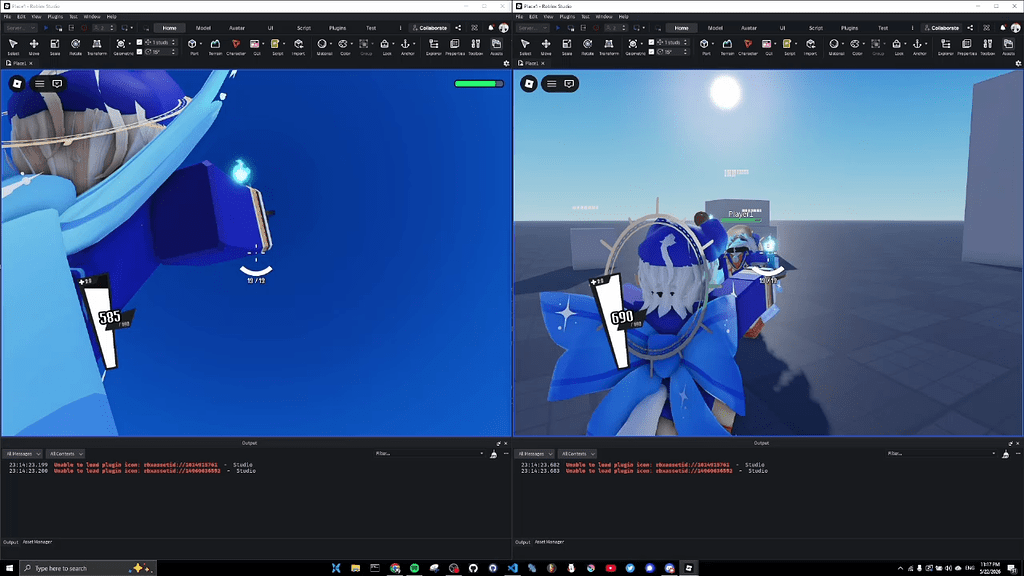
Task: Toggle move snap checkbox in right Studio window
Action: coord(651,42)
